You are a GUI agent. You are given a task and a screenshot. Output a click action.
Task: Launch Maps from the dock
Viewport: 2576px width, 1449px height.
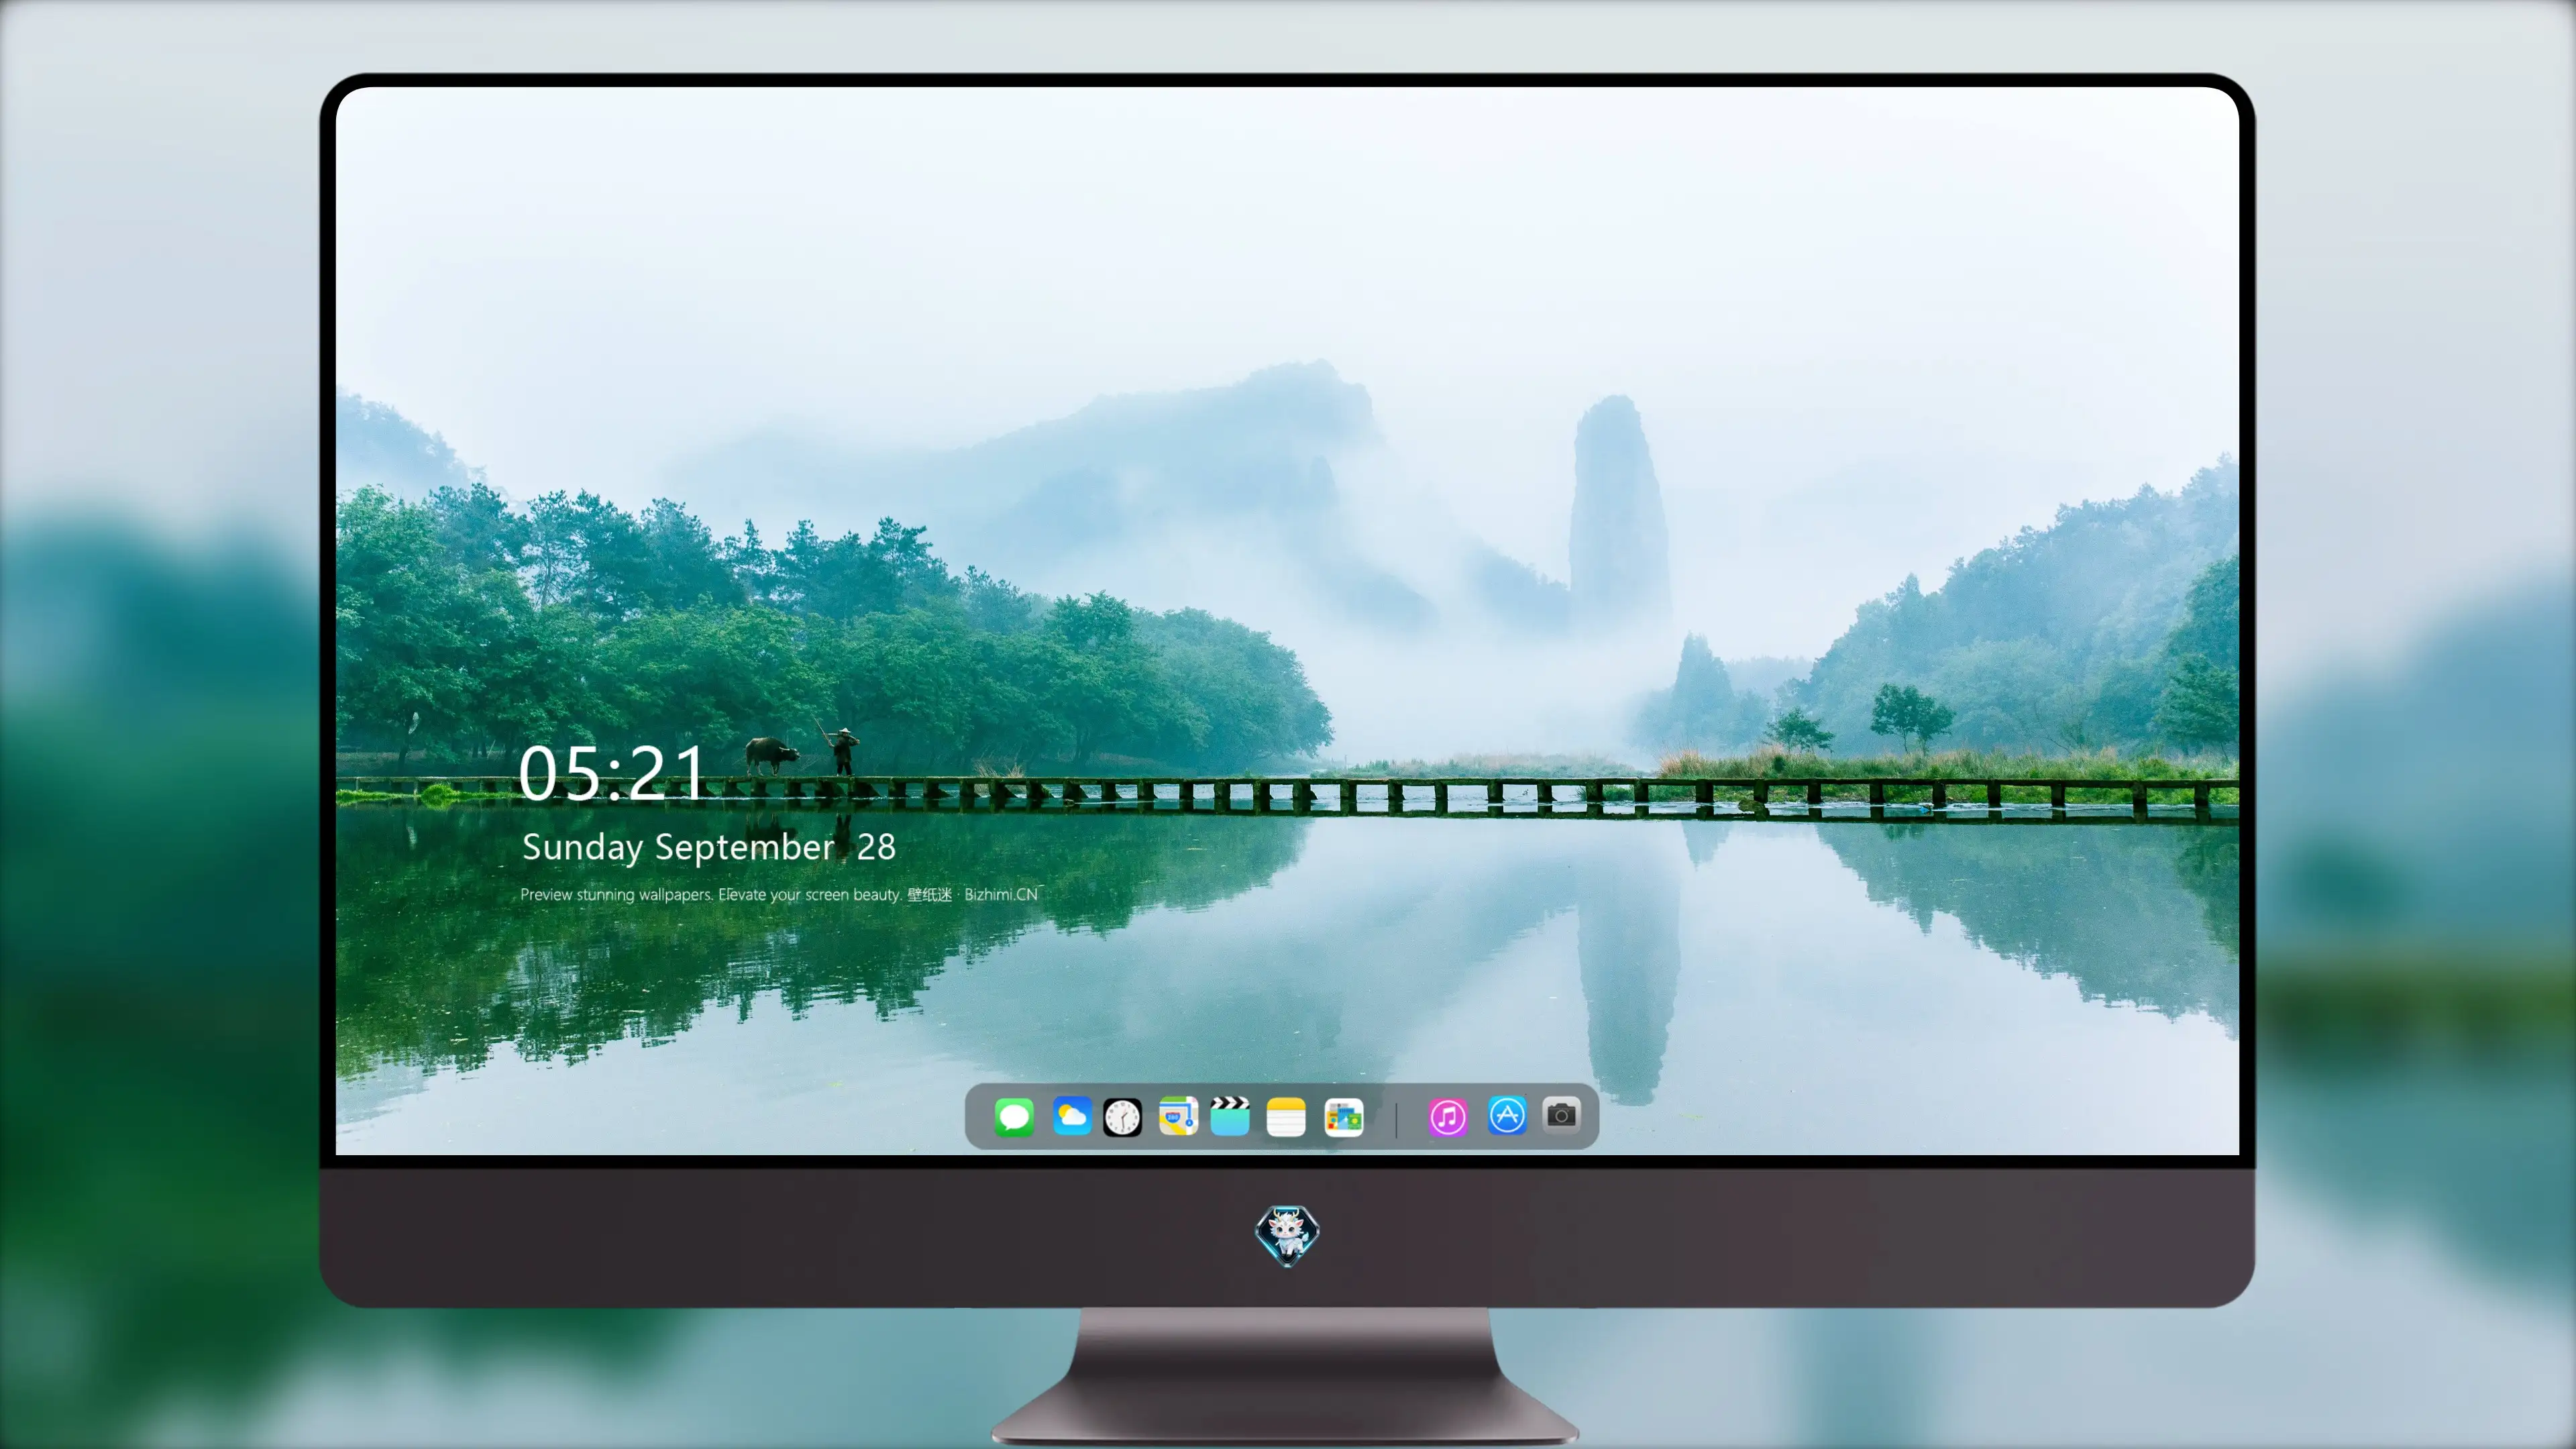tap(1178, 1116)
